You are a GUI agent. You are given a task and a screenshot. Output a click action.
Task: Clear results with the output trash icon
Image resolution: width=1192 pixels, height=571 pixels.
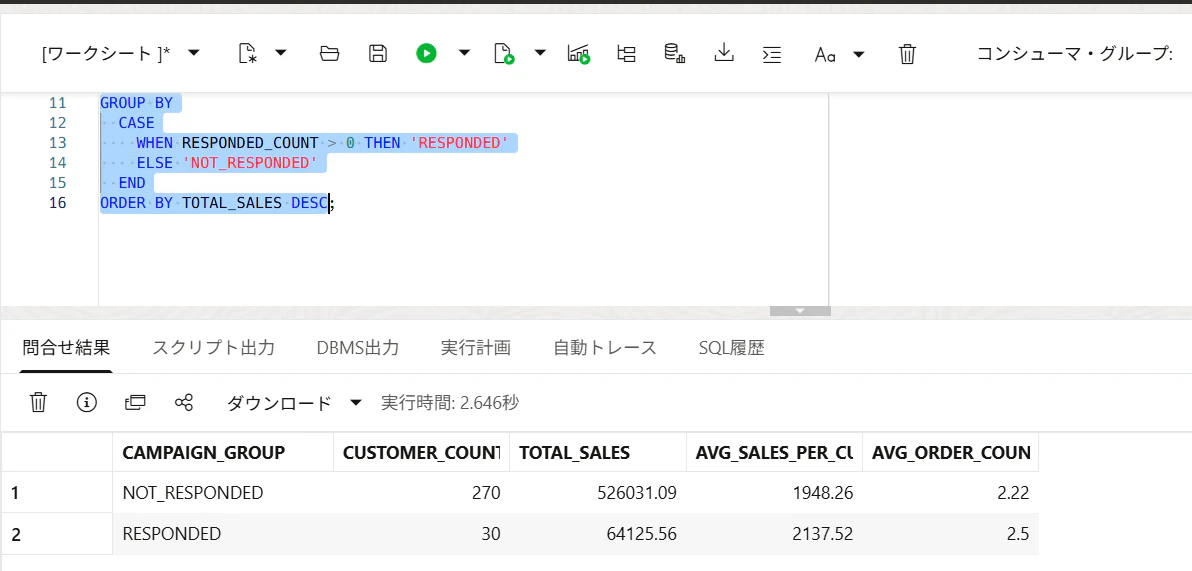pos(38,402)
